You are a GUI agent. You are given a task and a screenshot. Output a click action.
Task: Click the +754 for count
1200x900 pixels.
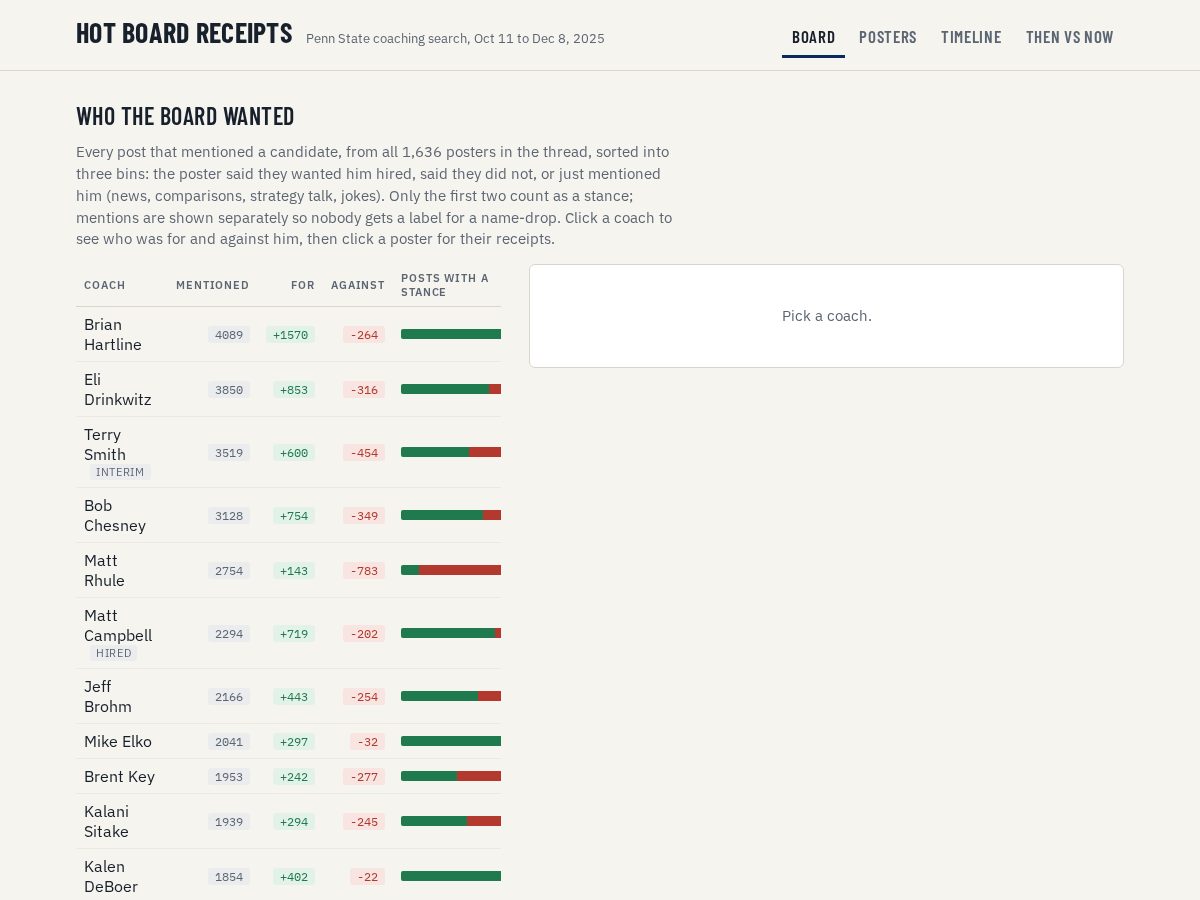coord(294,516)
